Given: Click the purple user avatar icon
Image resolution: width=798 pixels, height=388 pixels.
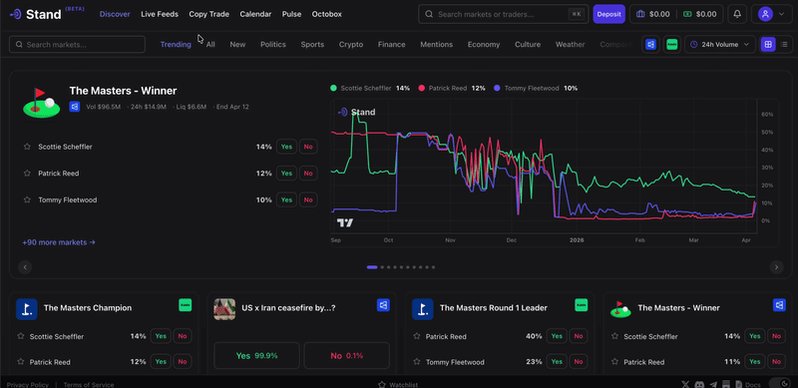Looking at the screenshot, I should (x=765, y=14).
